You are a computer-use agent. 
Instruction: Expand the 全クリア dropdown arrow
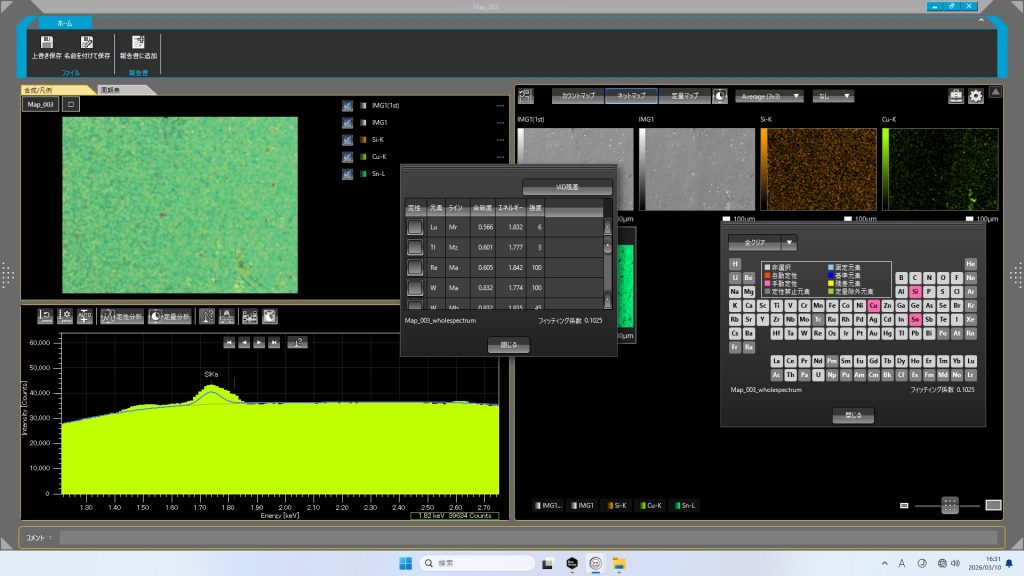click(790, 242)
